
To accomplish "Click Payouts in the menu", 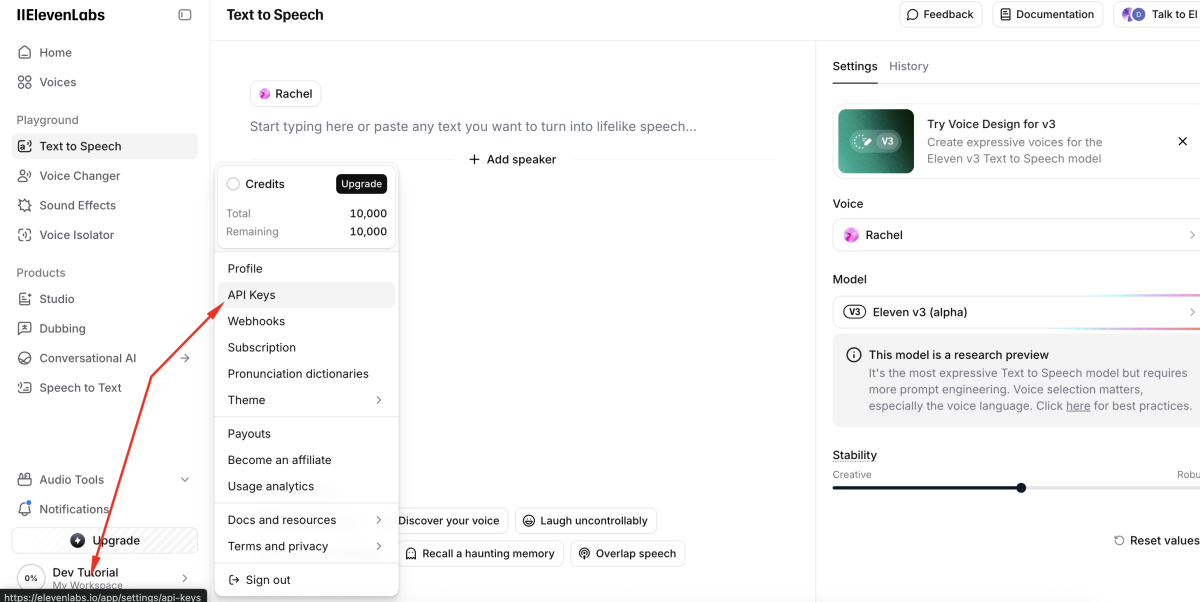I will point(306,434).
